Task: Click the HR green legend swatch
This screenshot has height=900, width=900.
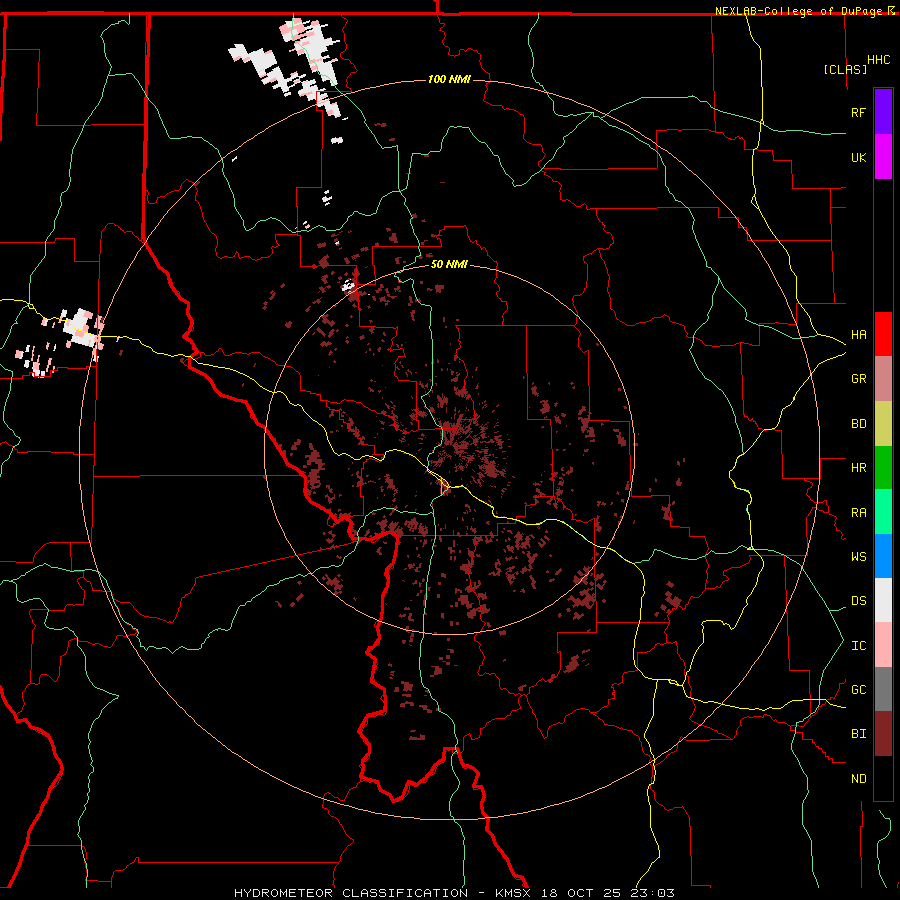Action: tap(883, 468)
